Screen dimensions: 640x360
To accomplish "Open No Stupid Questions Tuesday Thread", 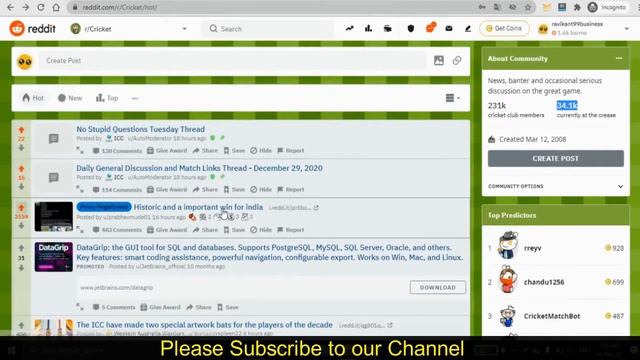I will 140,129.
